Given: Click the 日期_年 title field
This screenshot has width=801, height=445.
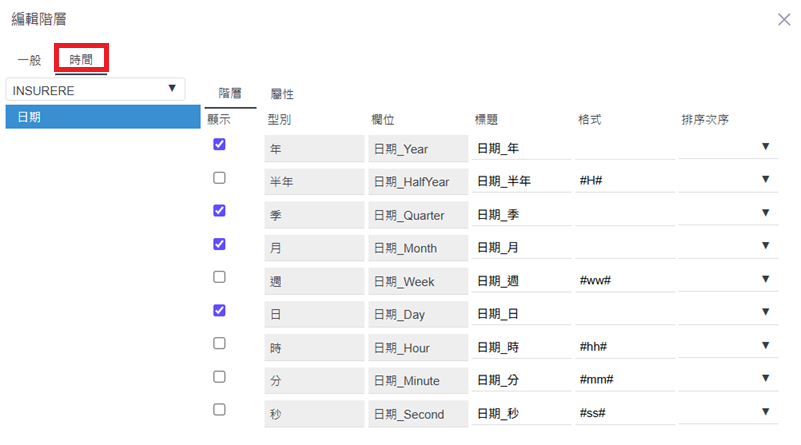Looking at the screenshot, I should coord(520,149).
